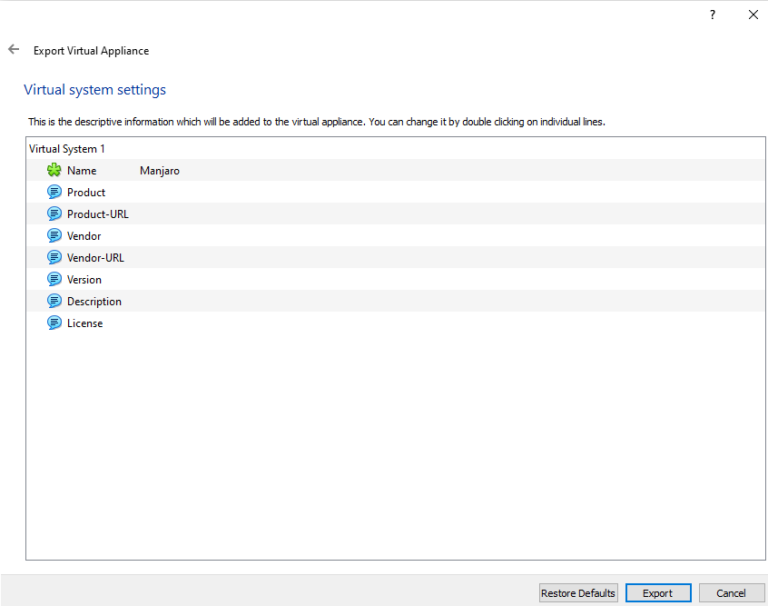Select the Name row label

pyautogui.click(x=82, y=171)
